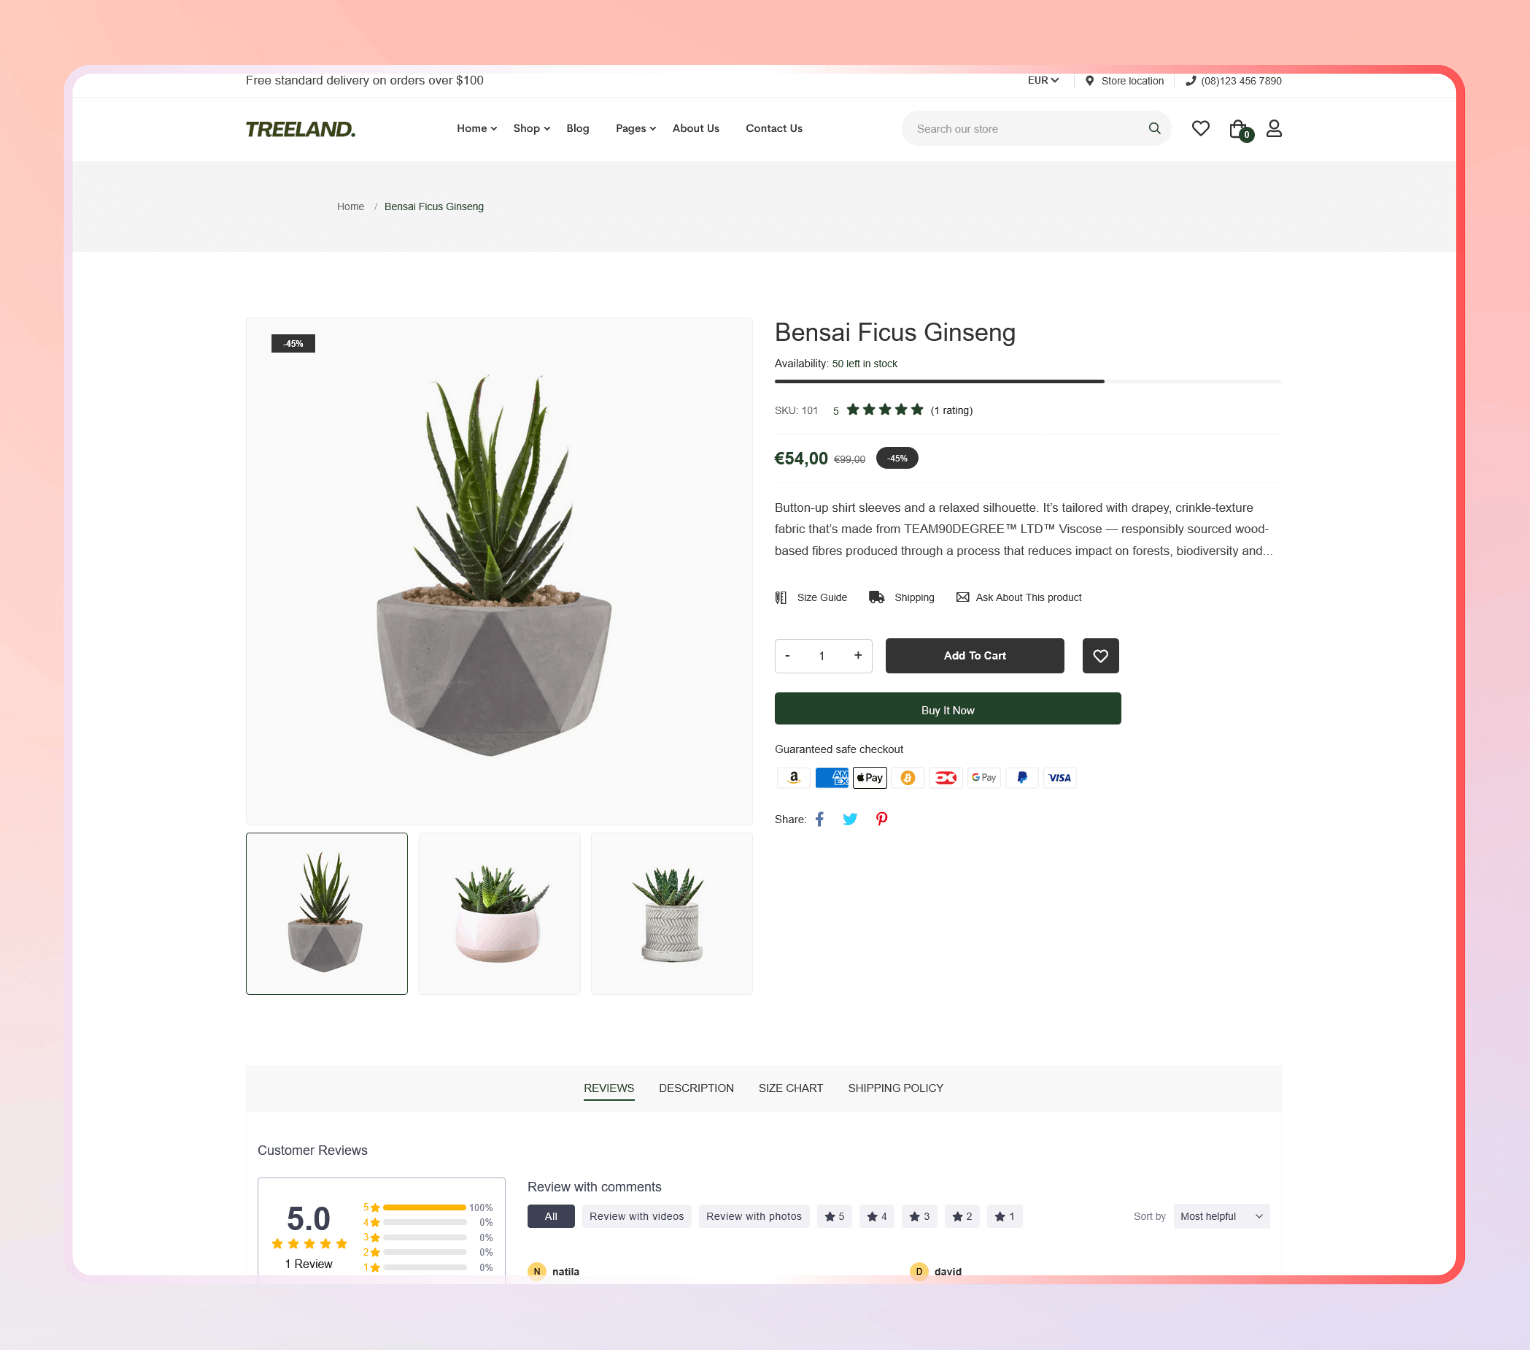The height and width of the screenshot is (1350, 1530).
Task: Click the Buy It Now button
Action: [948, 709]
